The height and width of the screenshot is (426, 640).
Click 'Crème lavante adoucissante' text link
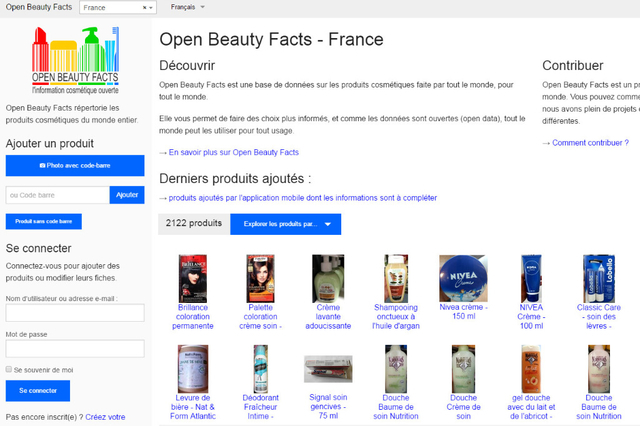point(328,317)
